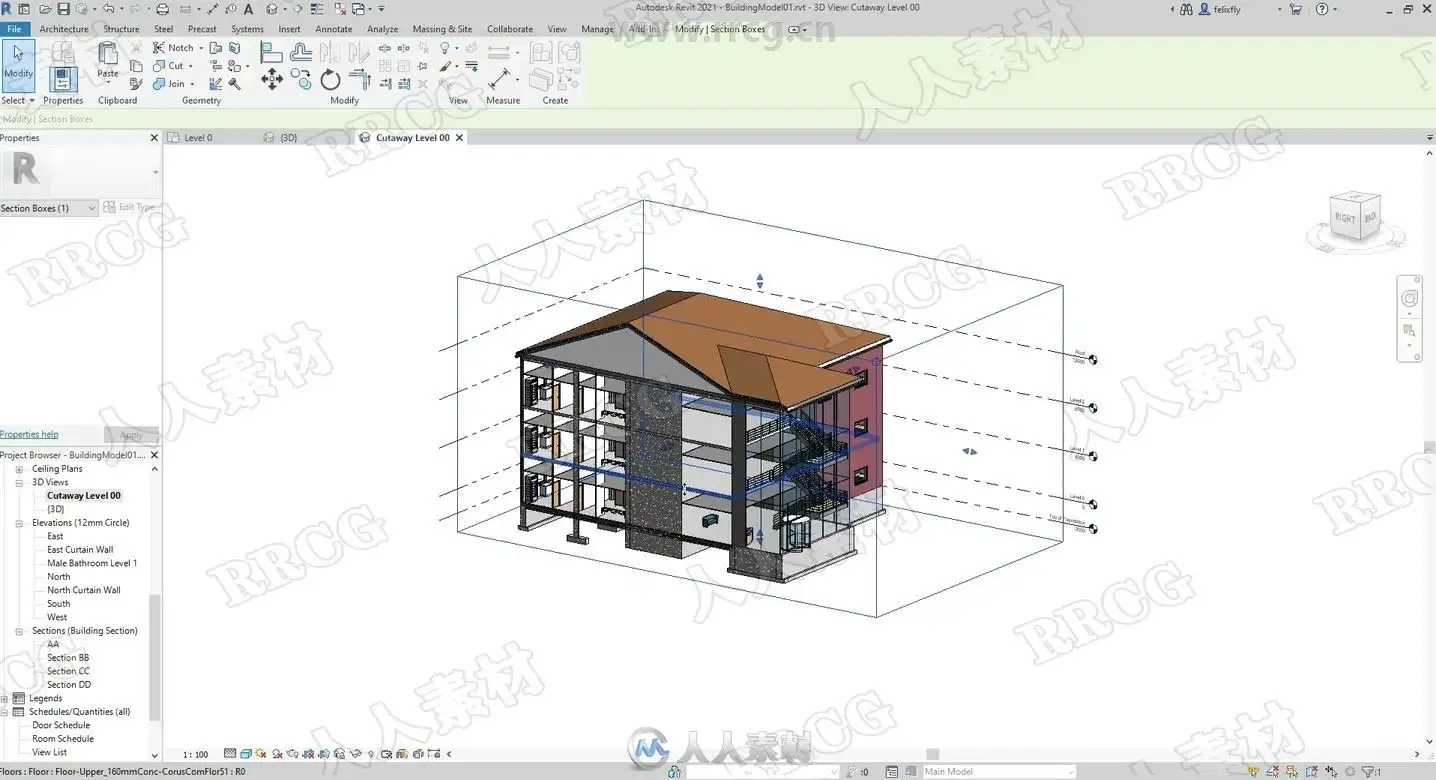Activate the Join geometry tool
Image resolution: width=1436 pixels, height=780 pixels.
pos(170,84)
